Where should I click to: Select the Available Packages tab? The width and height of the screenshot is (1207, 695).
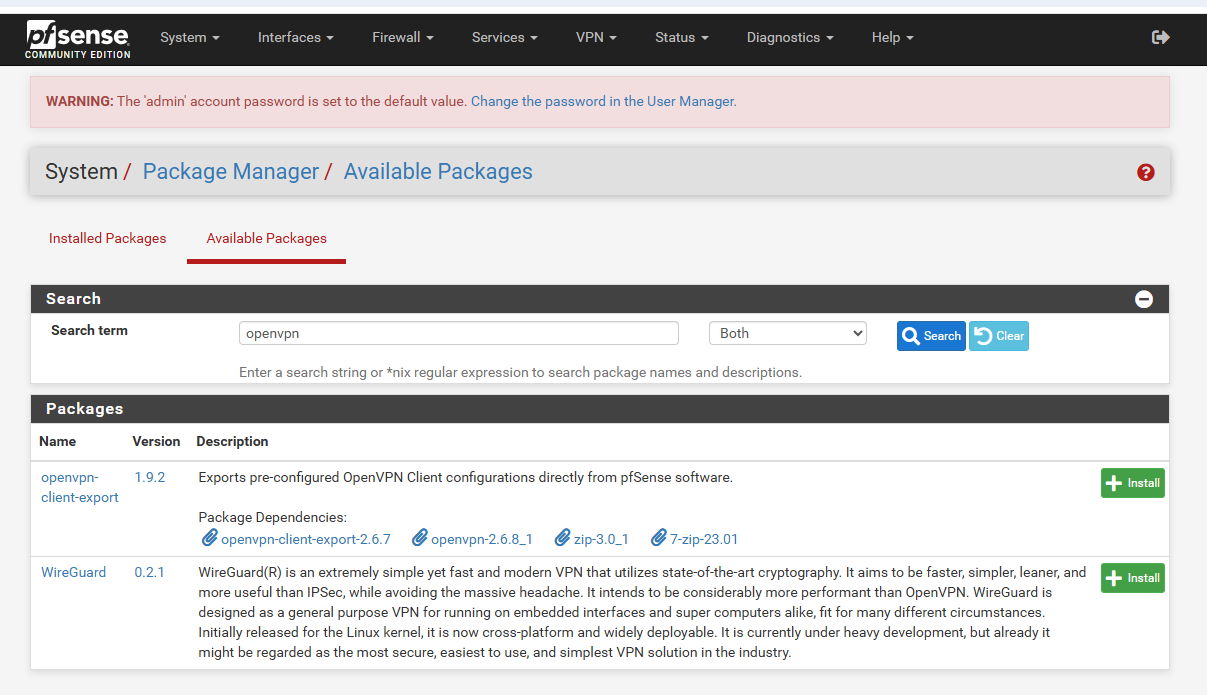tap(267, 238)
